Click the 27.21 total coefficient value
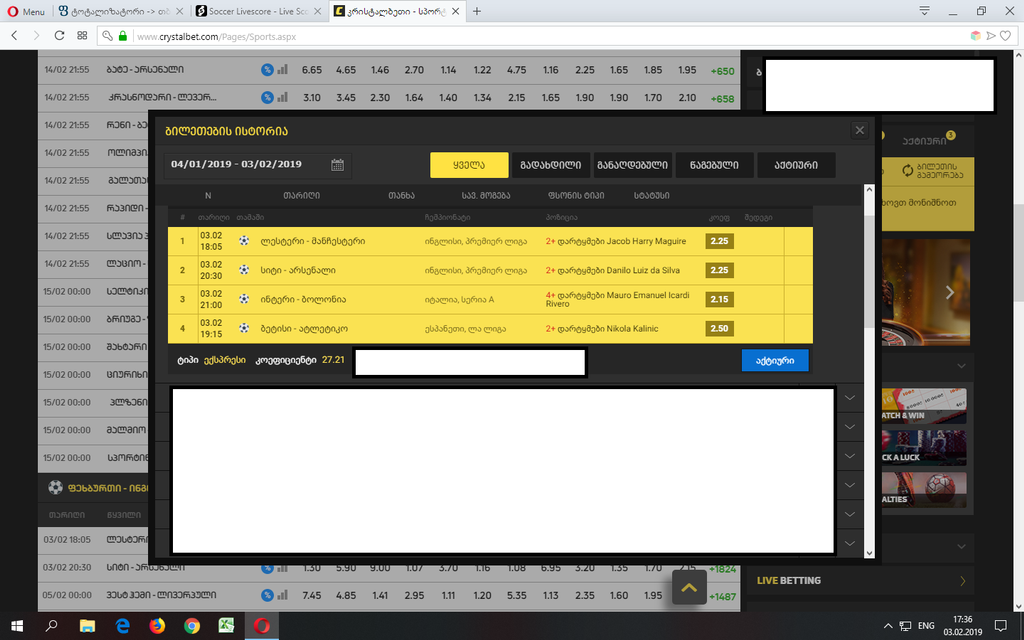 (333, 360)
